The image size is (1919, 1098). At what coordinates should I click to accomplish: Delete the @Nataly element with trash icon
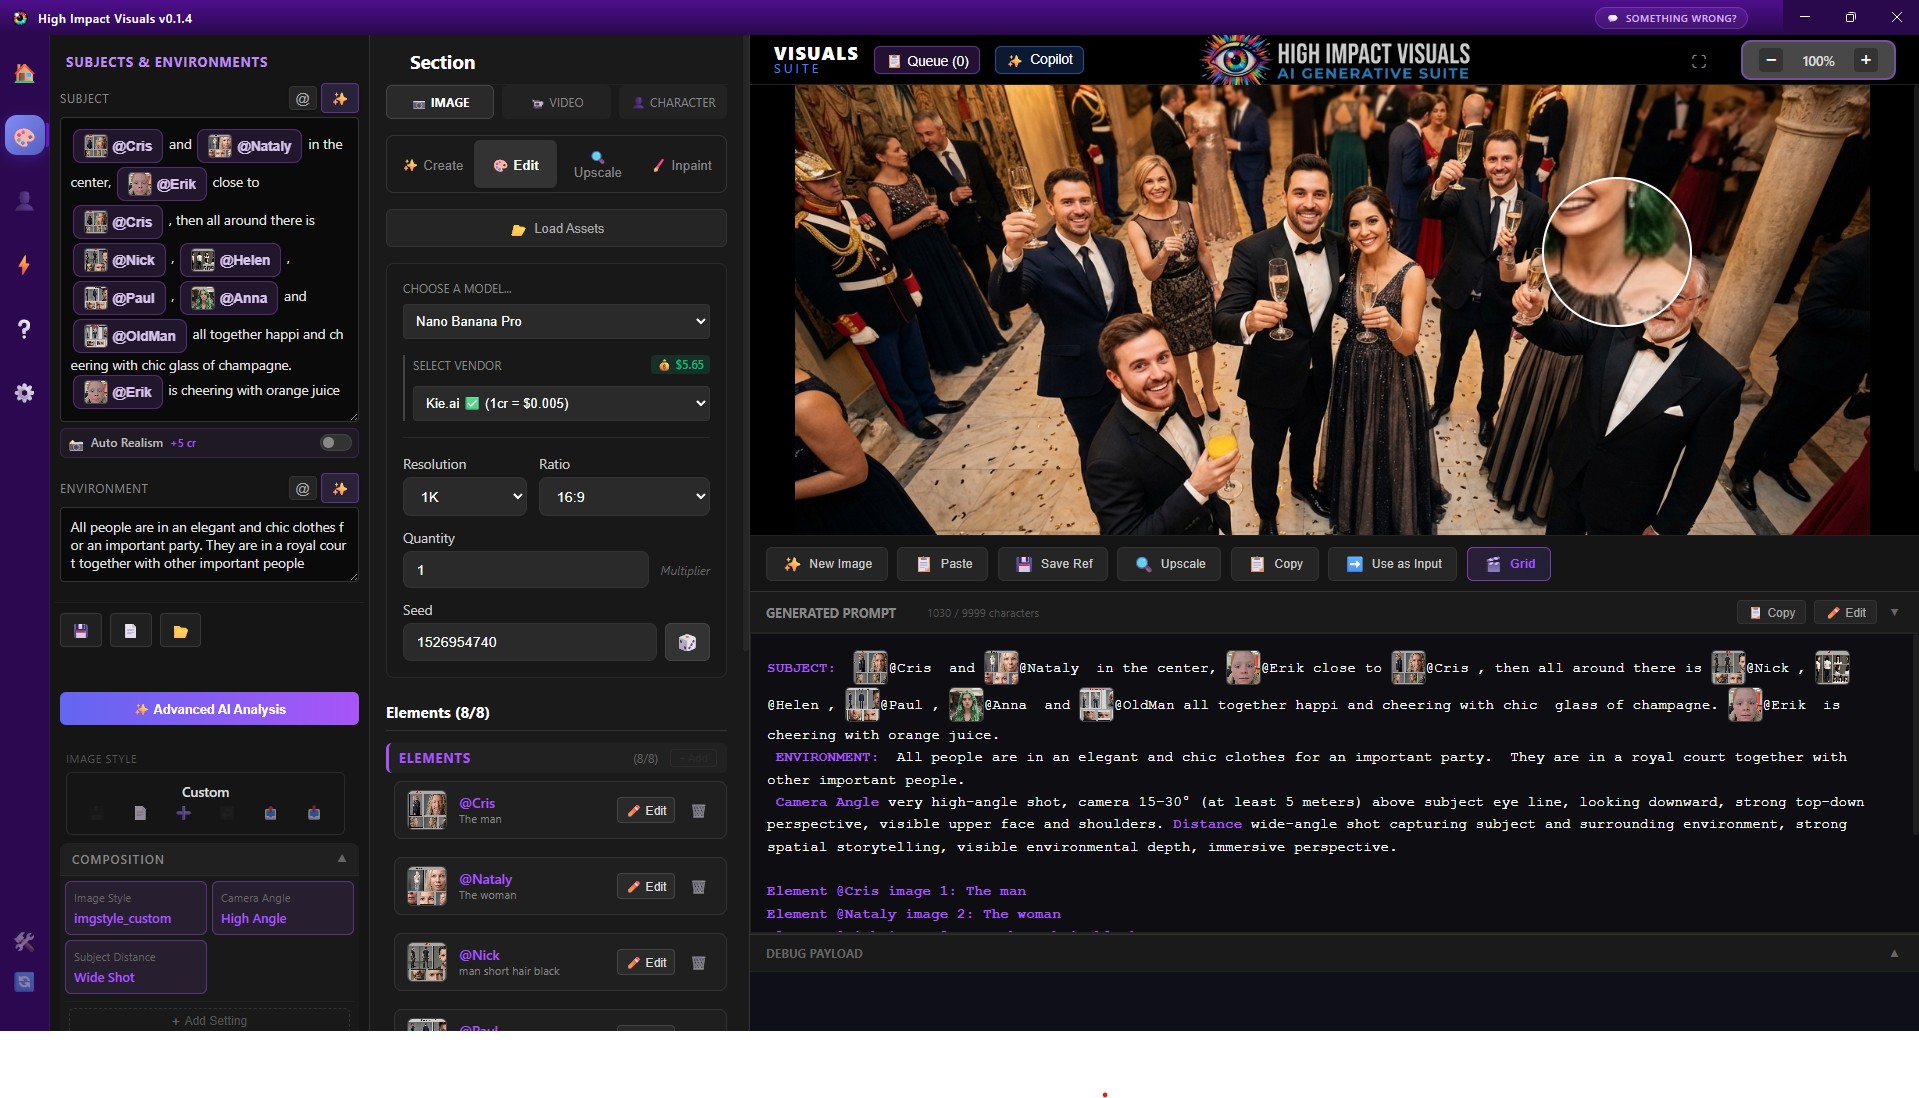tap(699, 887)
